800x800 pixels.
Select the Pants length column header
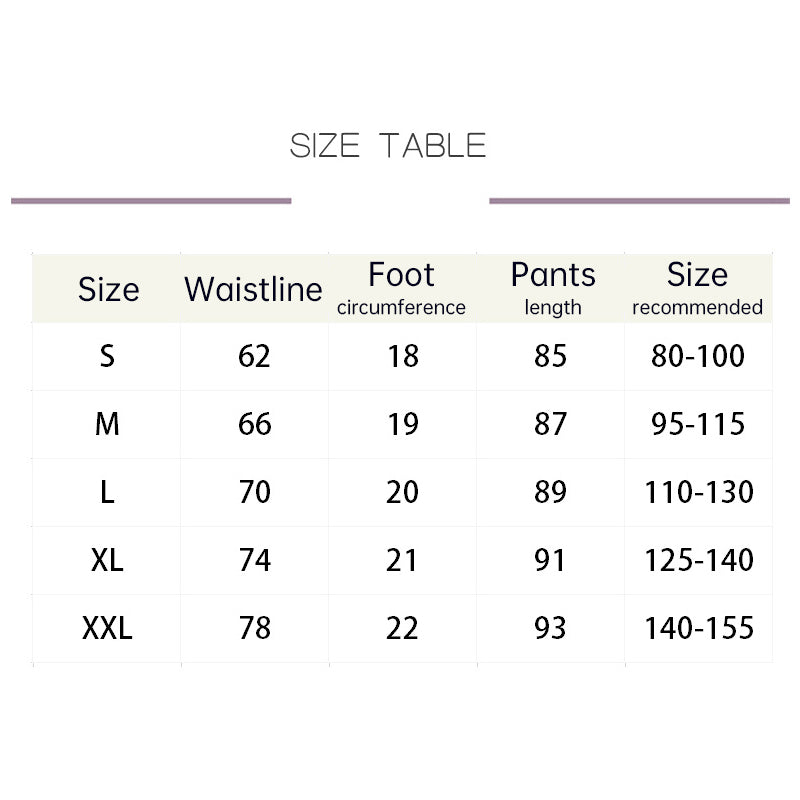click(x=552, y=288)
